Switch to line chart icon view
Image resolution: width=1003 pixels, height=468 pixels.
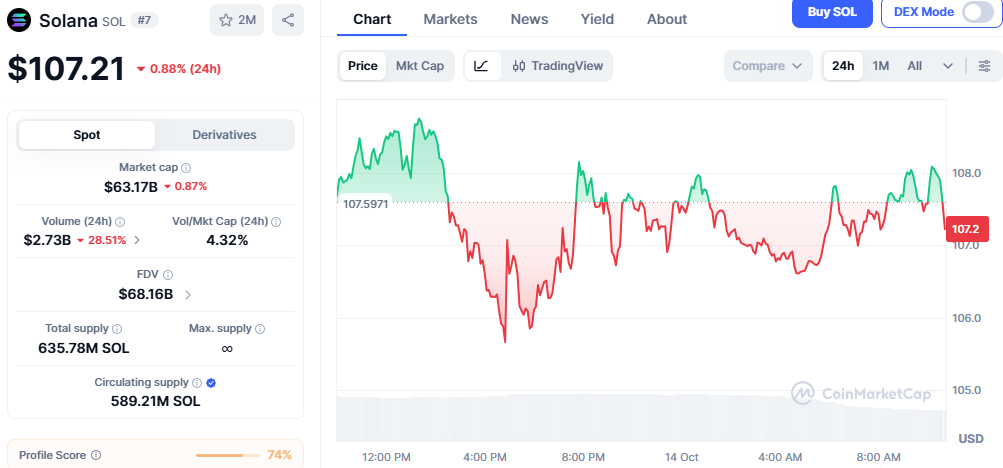click(482, 66)
